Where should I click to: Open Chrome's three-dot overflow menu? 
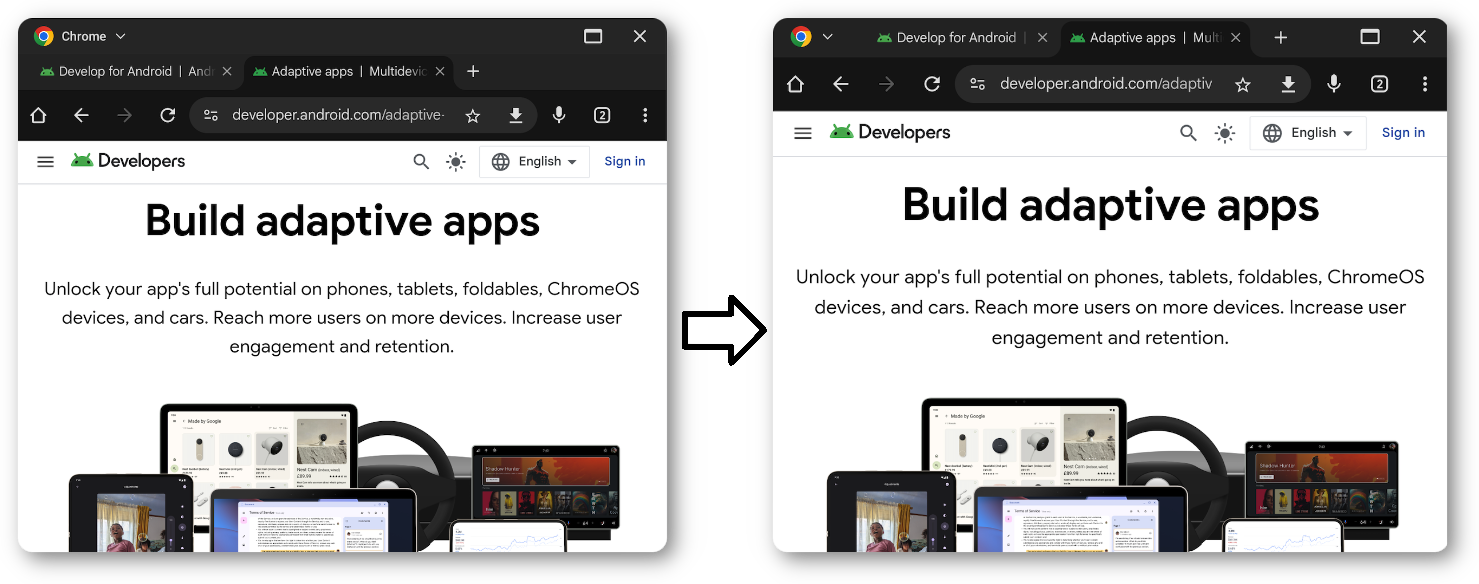tap(646, 115)
